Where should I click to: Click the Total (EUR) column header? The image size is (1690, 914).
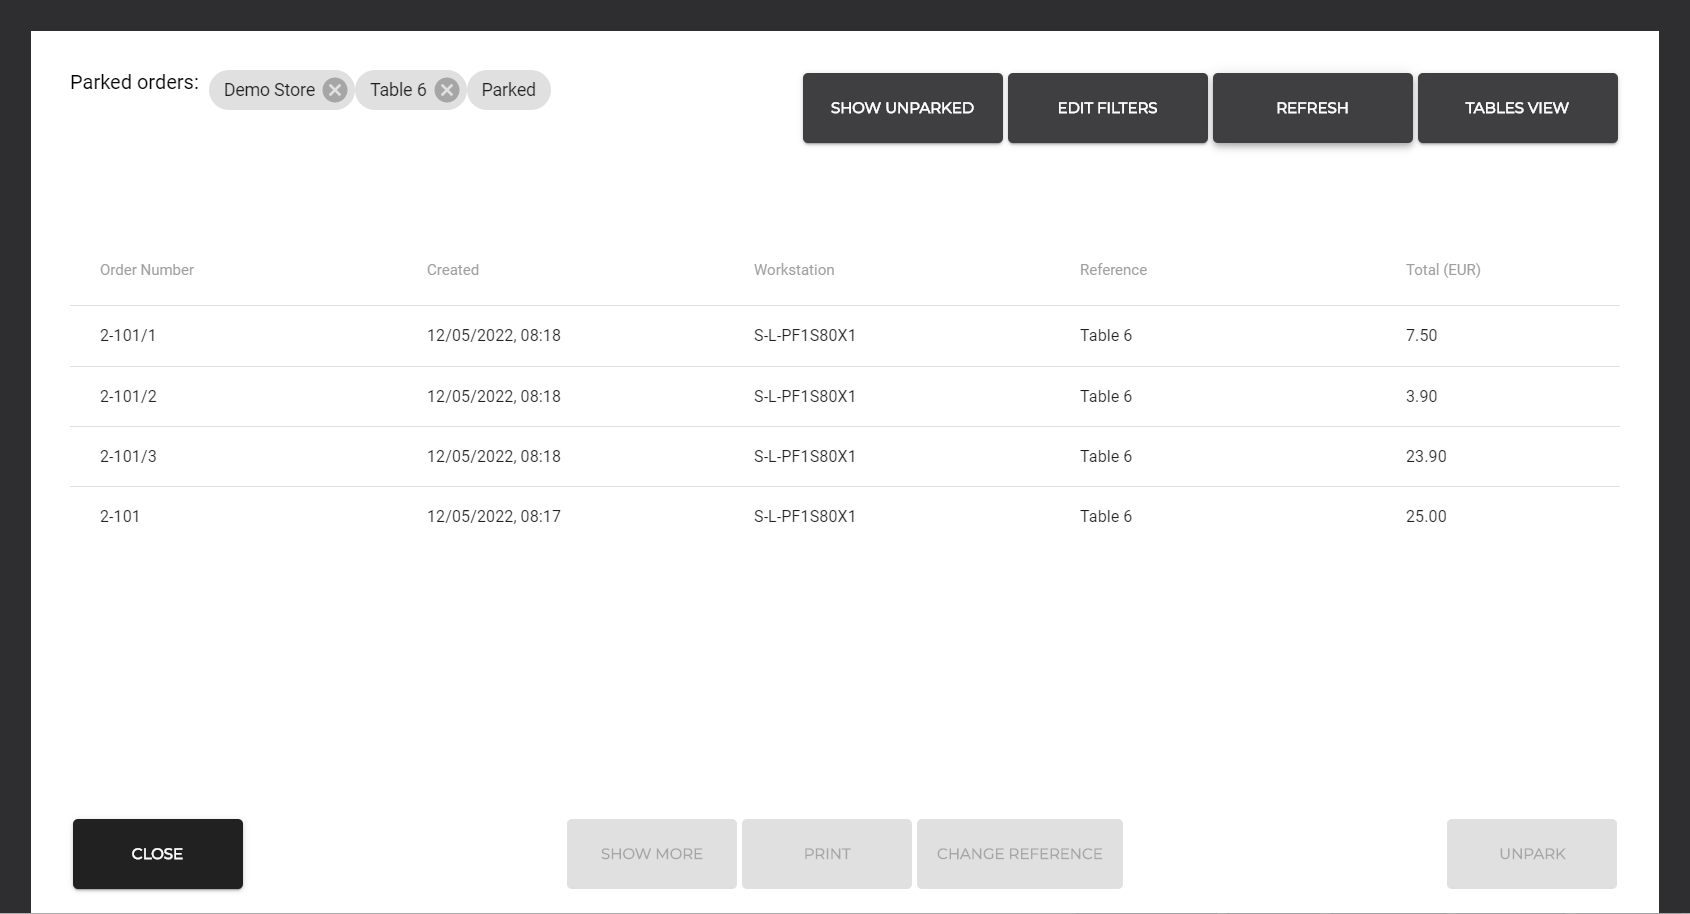coord(1442,270)
